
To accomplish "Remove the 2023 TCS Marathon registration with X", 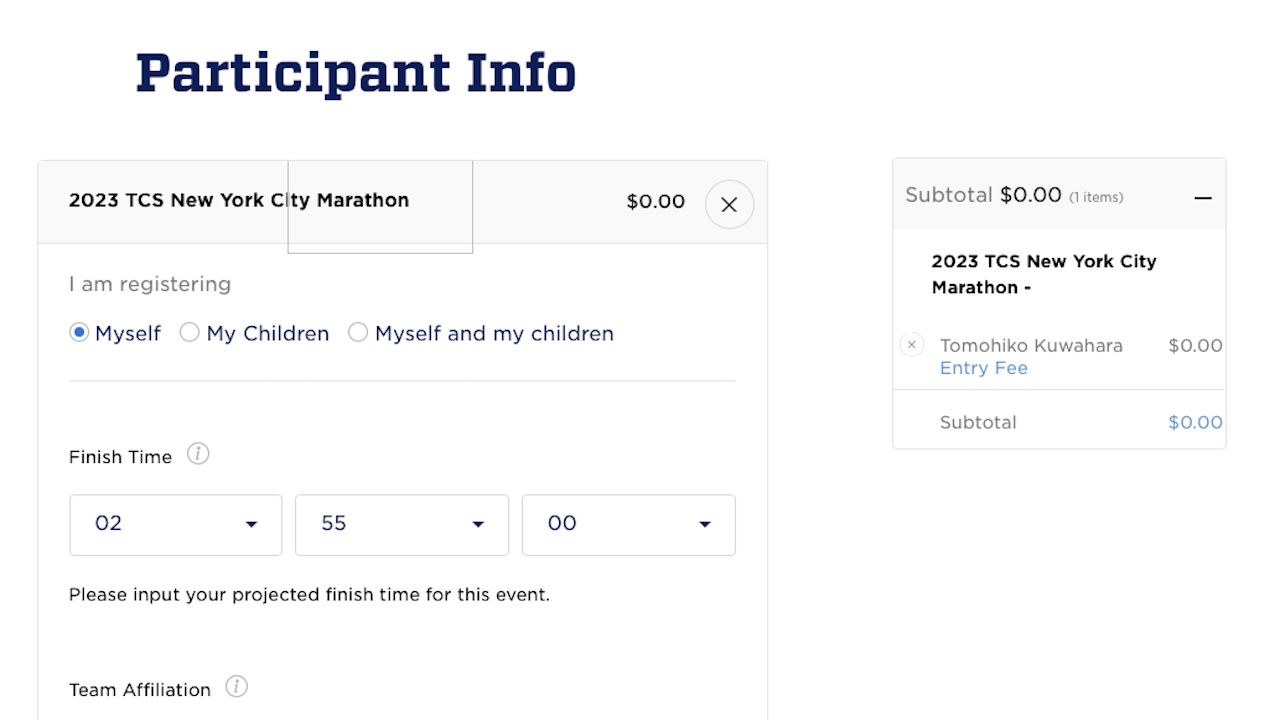I will (x=729, y=204).
